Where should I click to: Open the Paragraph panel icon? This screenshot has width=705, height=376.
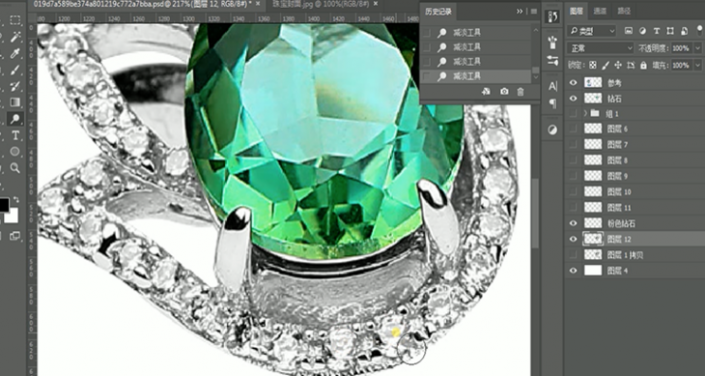point(552,104)
